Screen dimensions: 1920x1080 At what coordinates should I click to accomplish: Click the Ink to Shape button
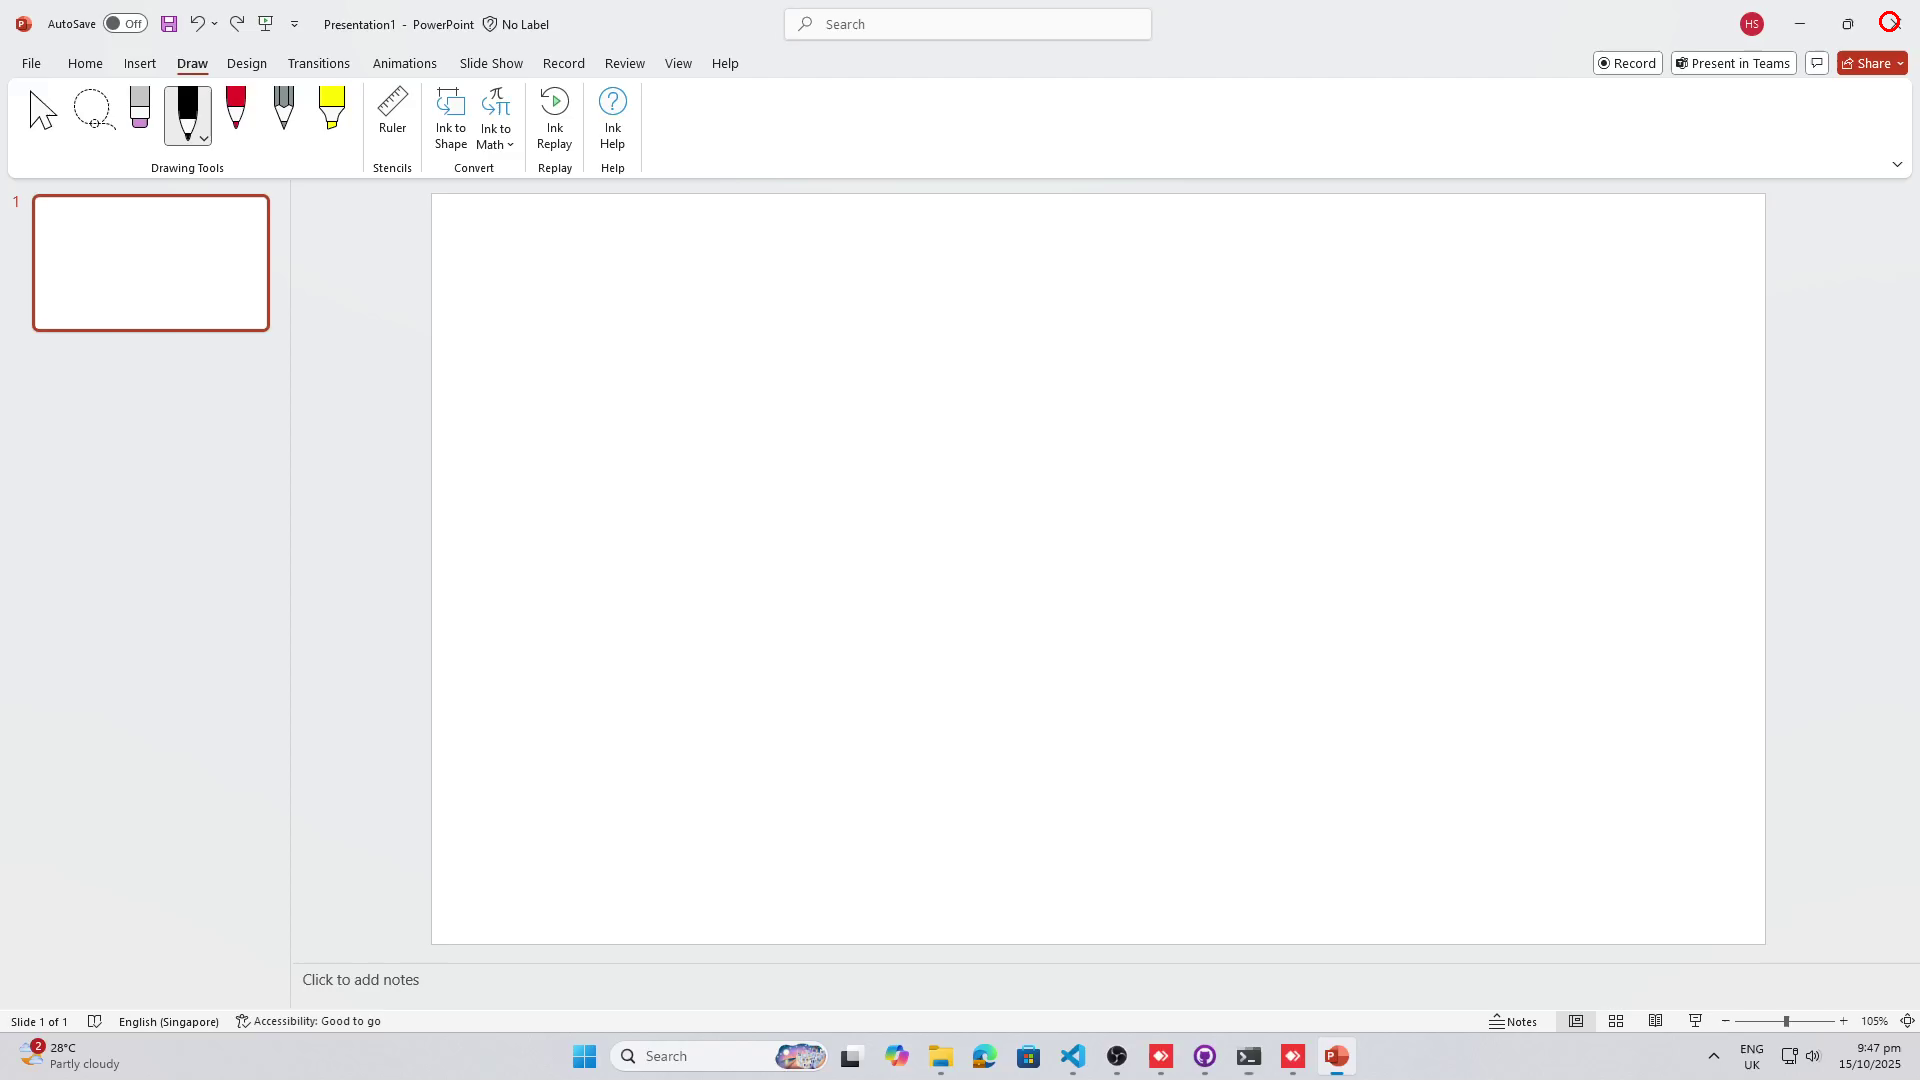point(451,118)
